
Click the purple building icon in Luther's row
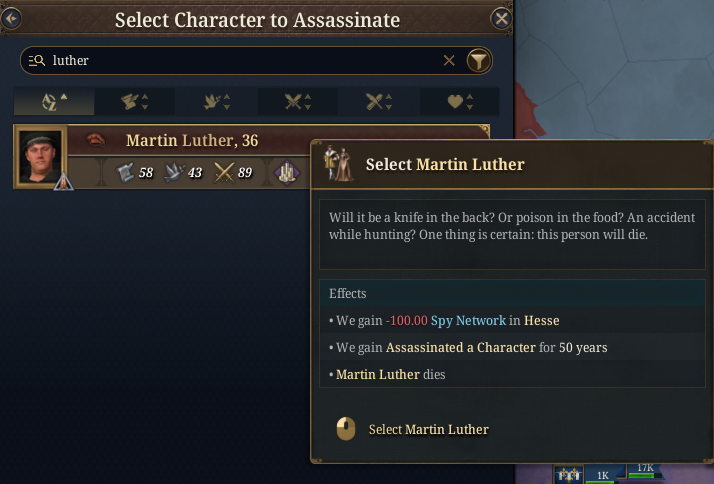click(x=285, y=172)
